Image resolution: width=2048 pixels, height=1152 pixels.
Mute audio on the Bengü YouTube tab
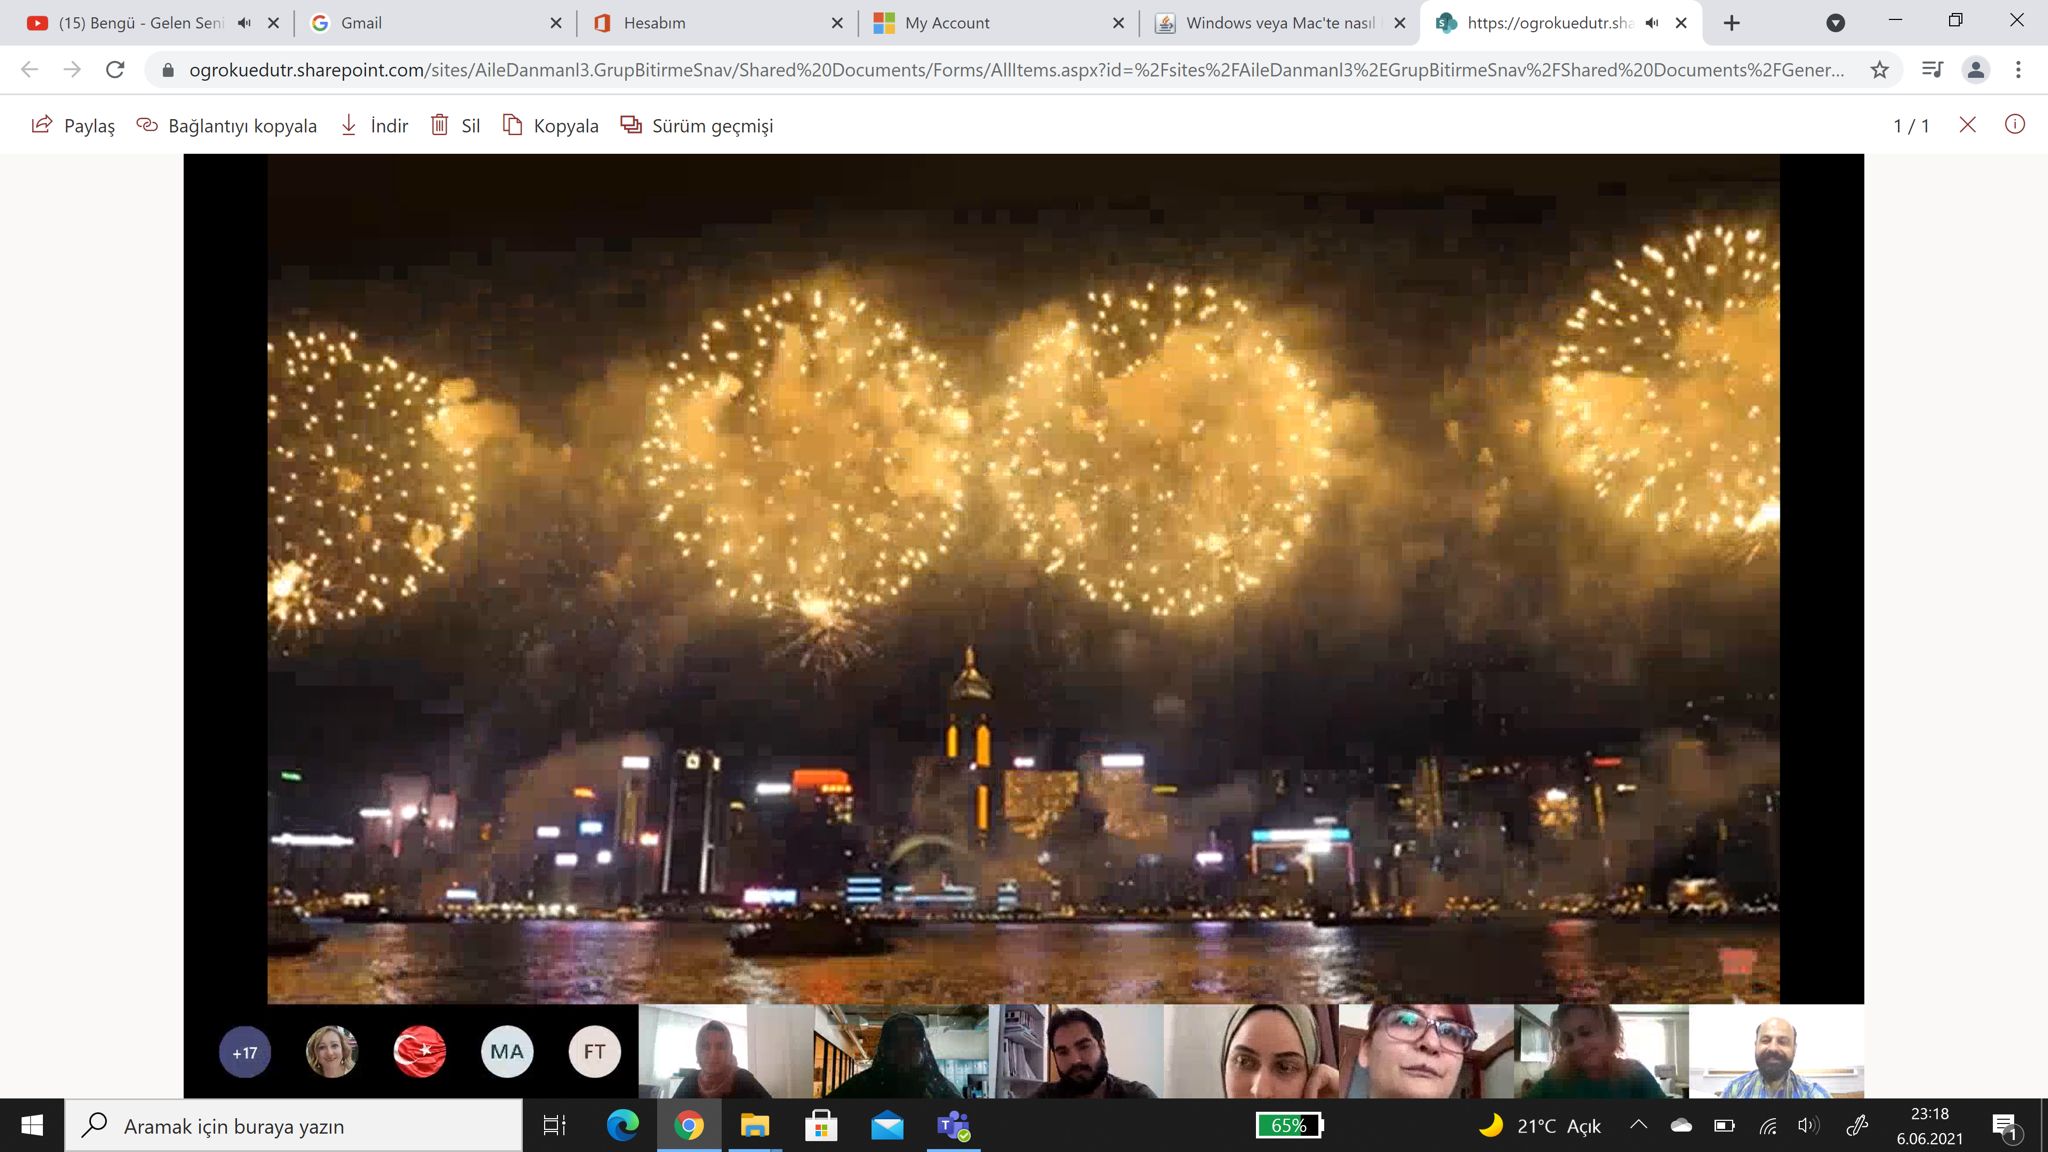coord(244,23)
